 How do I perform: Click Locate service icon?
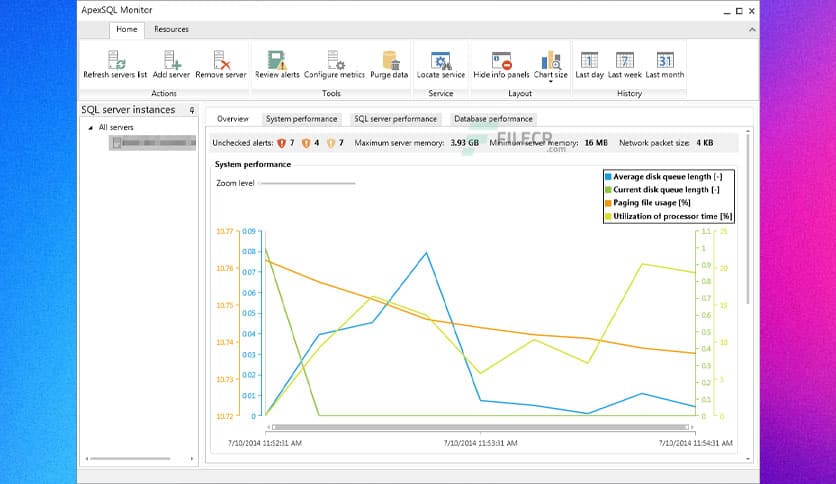[441, 64]
